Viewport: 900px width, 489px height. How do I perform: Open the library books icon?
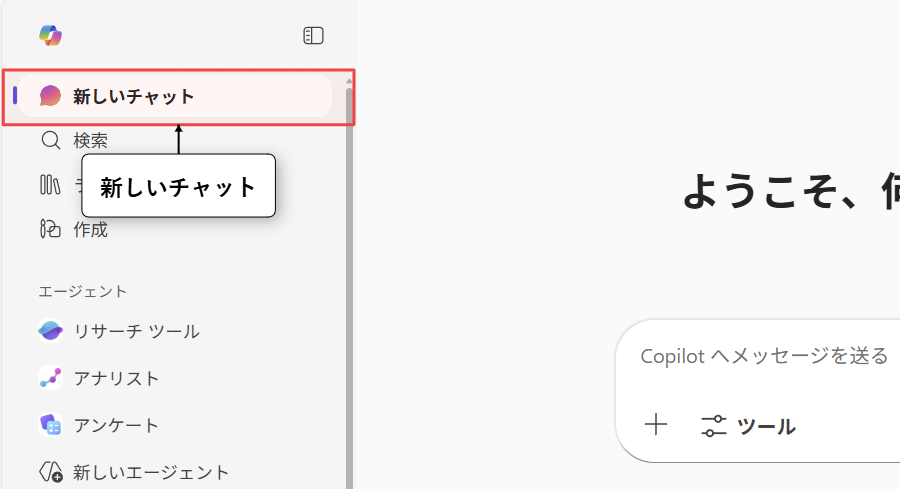(50, 185)
